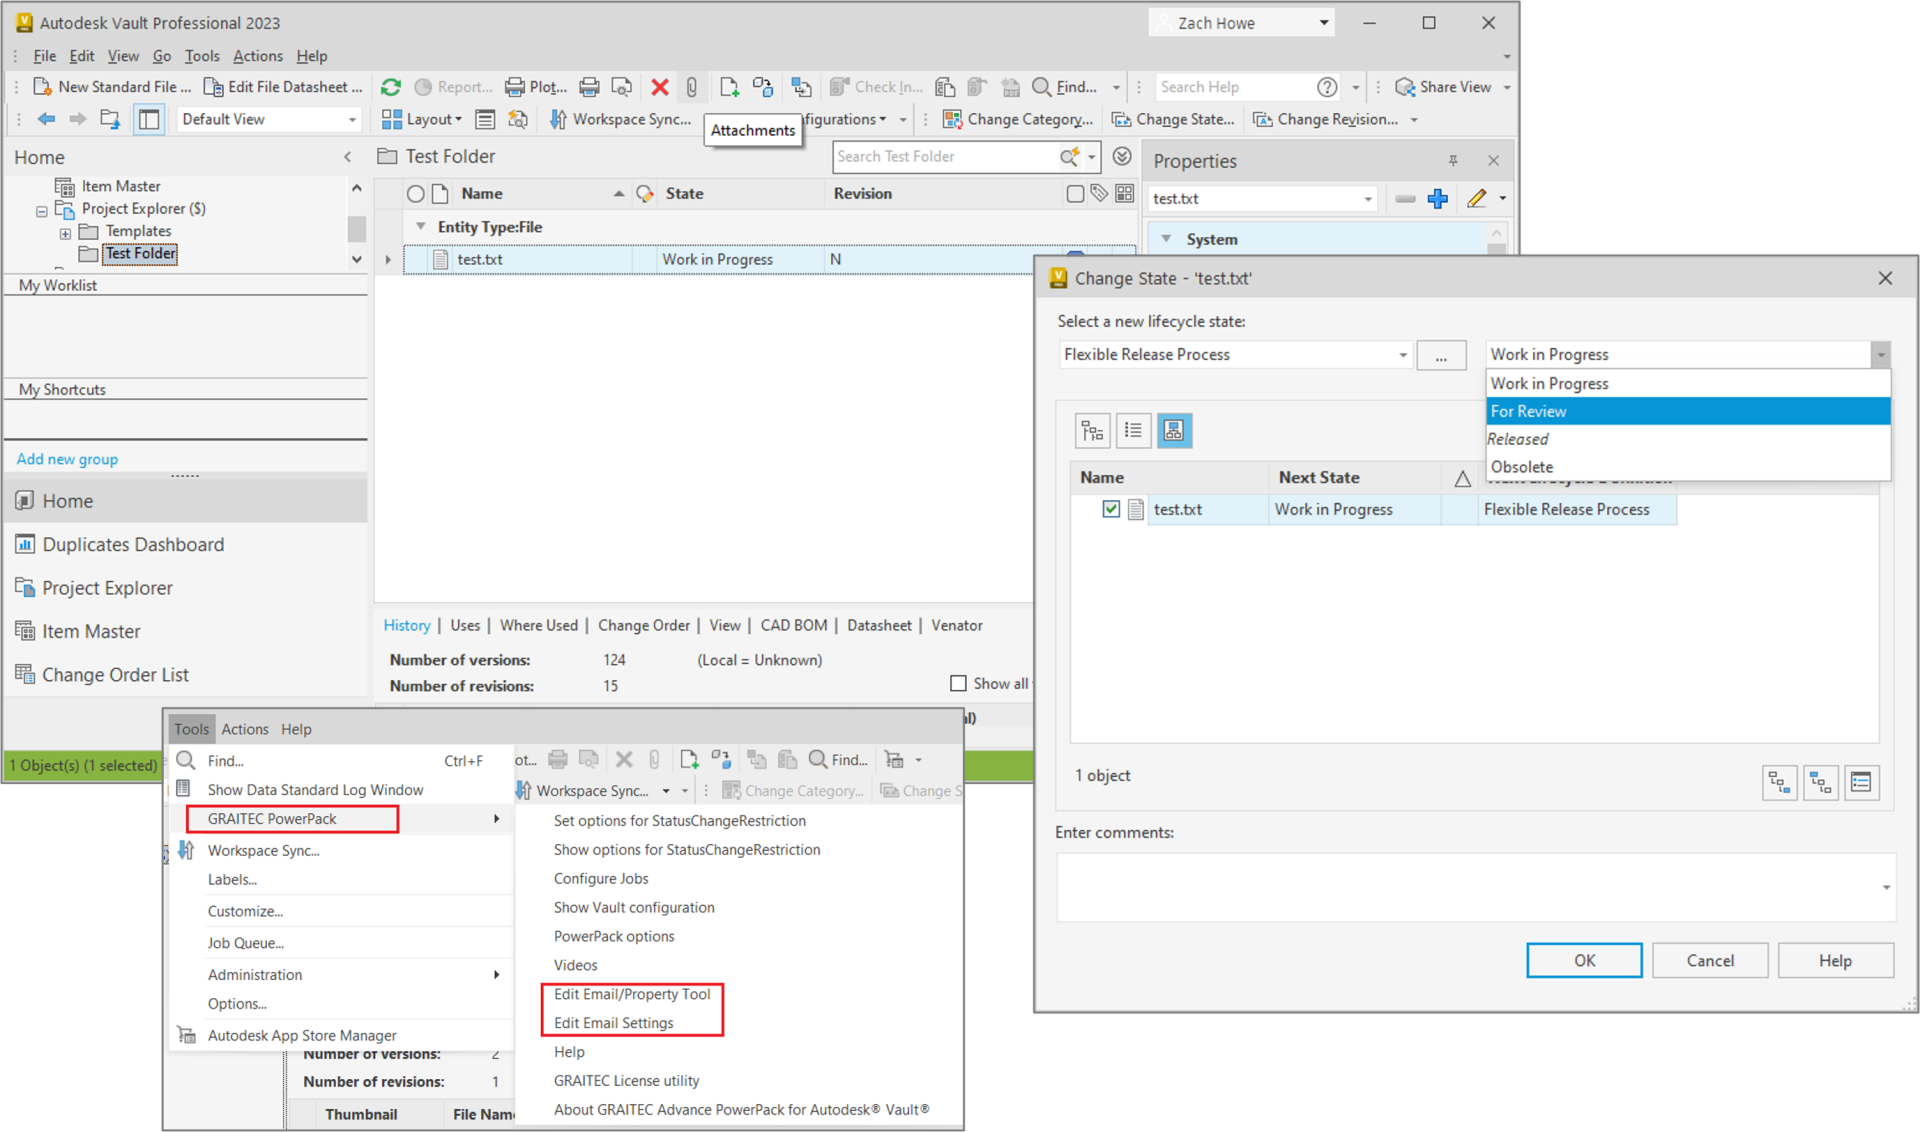The image size is (1920, 1132).
Task: Click Change State in the toolbar
Action: [x=1173, y=119]
